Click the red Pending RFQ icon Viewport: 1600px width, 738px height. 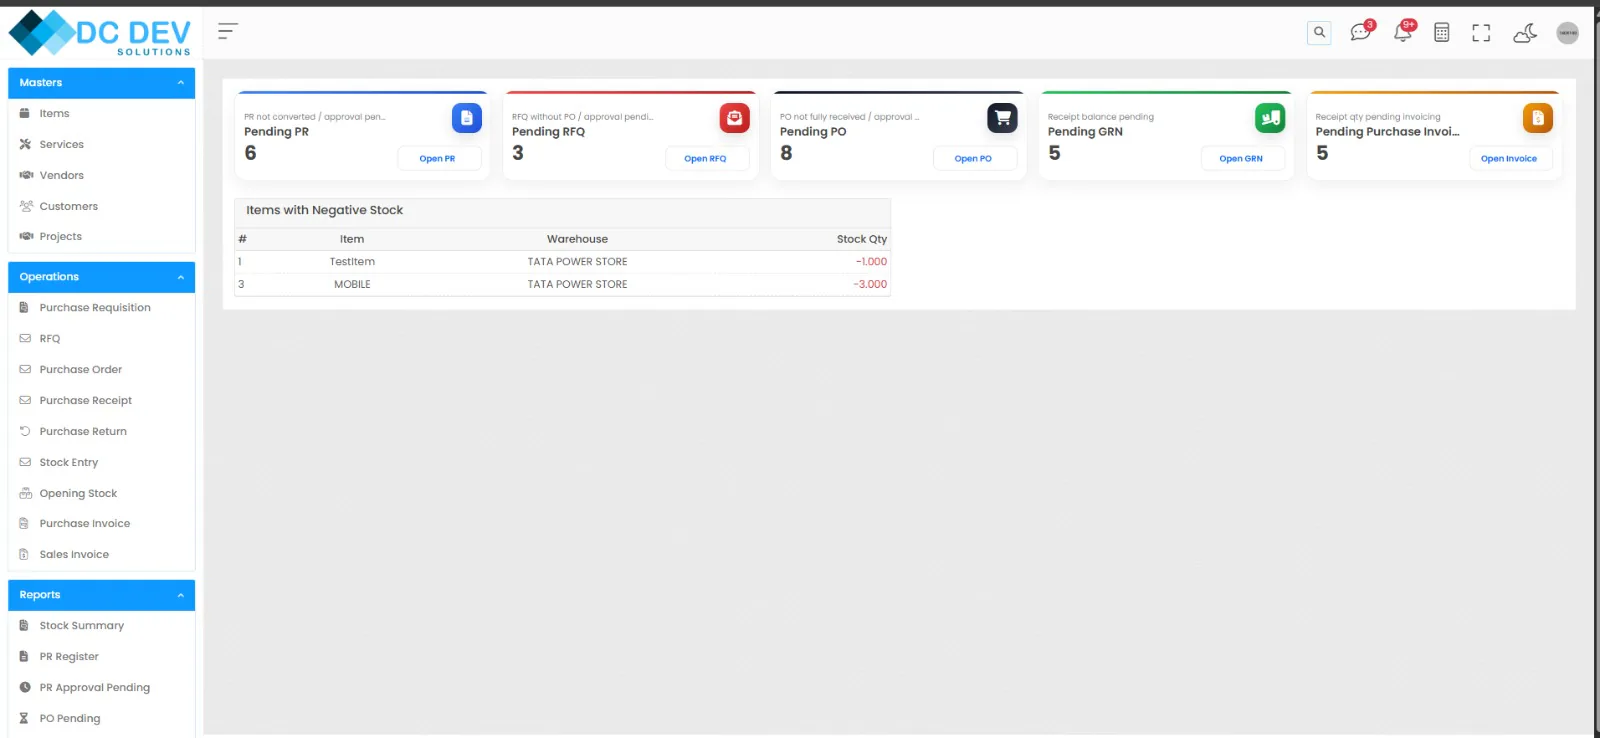tap(735, 118)
